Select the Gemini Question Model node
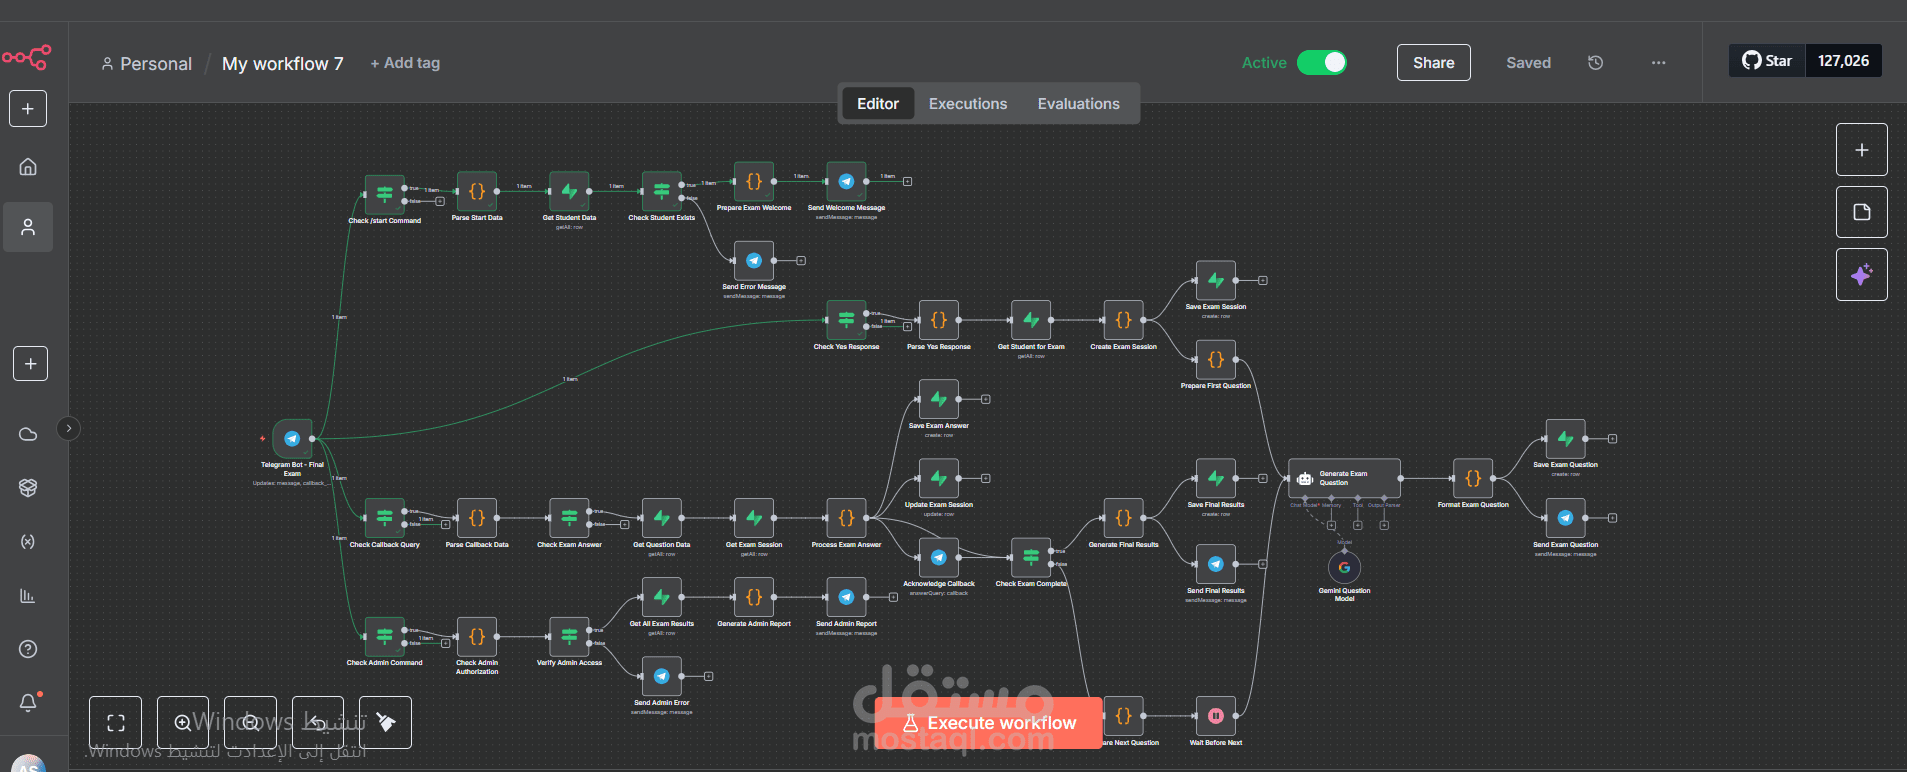The height and width of the screenshot is (772, 1907). 1344,567
